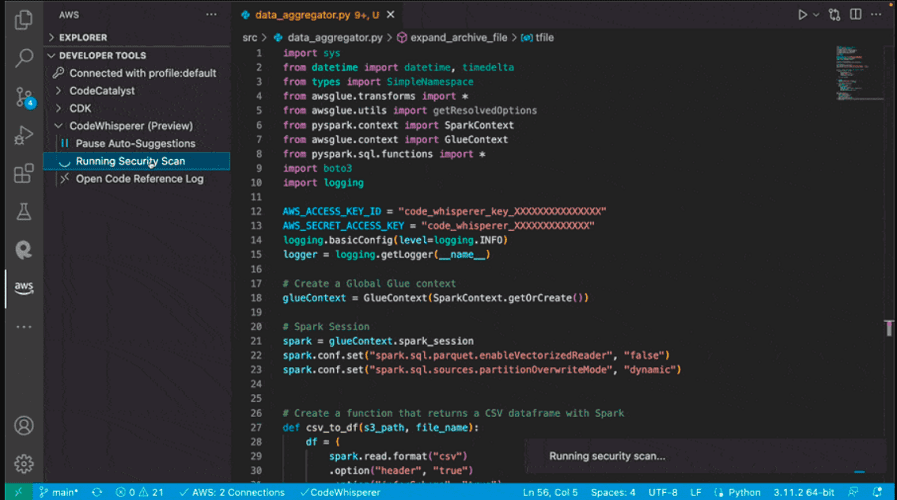897x500 pixels.
Task: Click line number 18 in the gutter
Action: point(256,297)
